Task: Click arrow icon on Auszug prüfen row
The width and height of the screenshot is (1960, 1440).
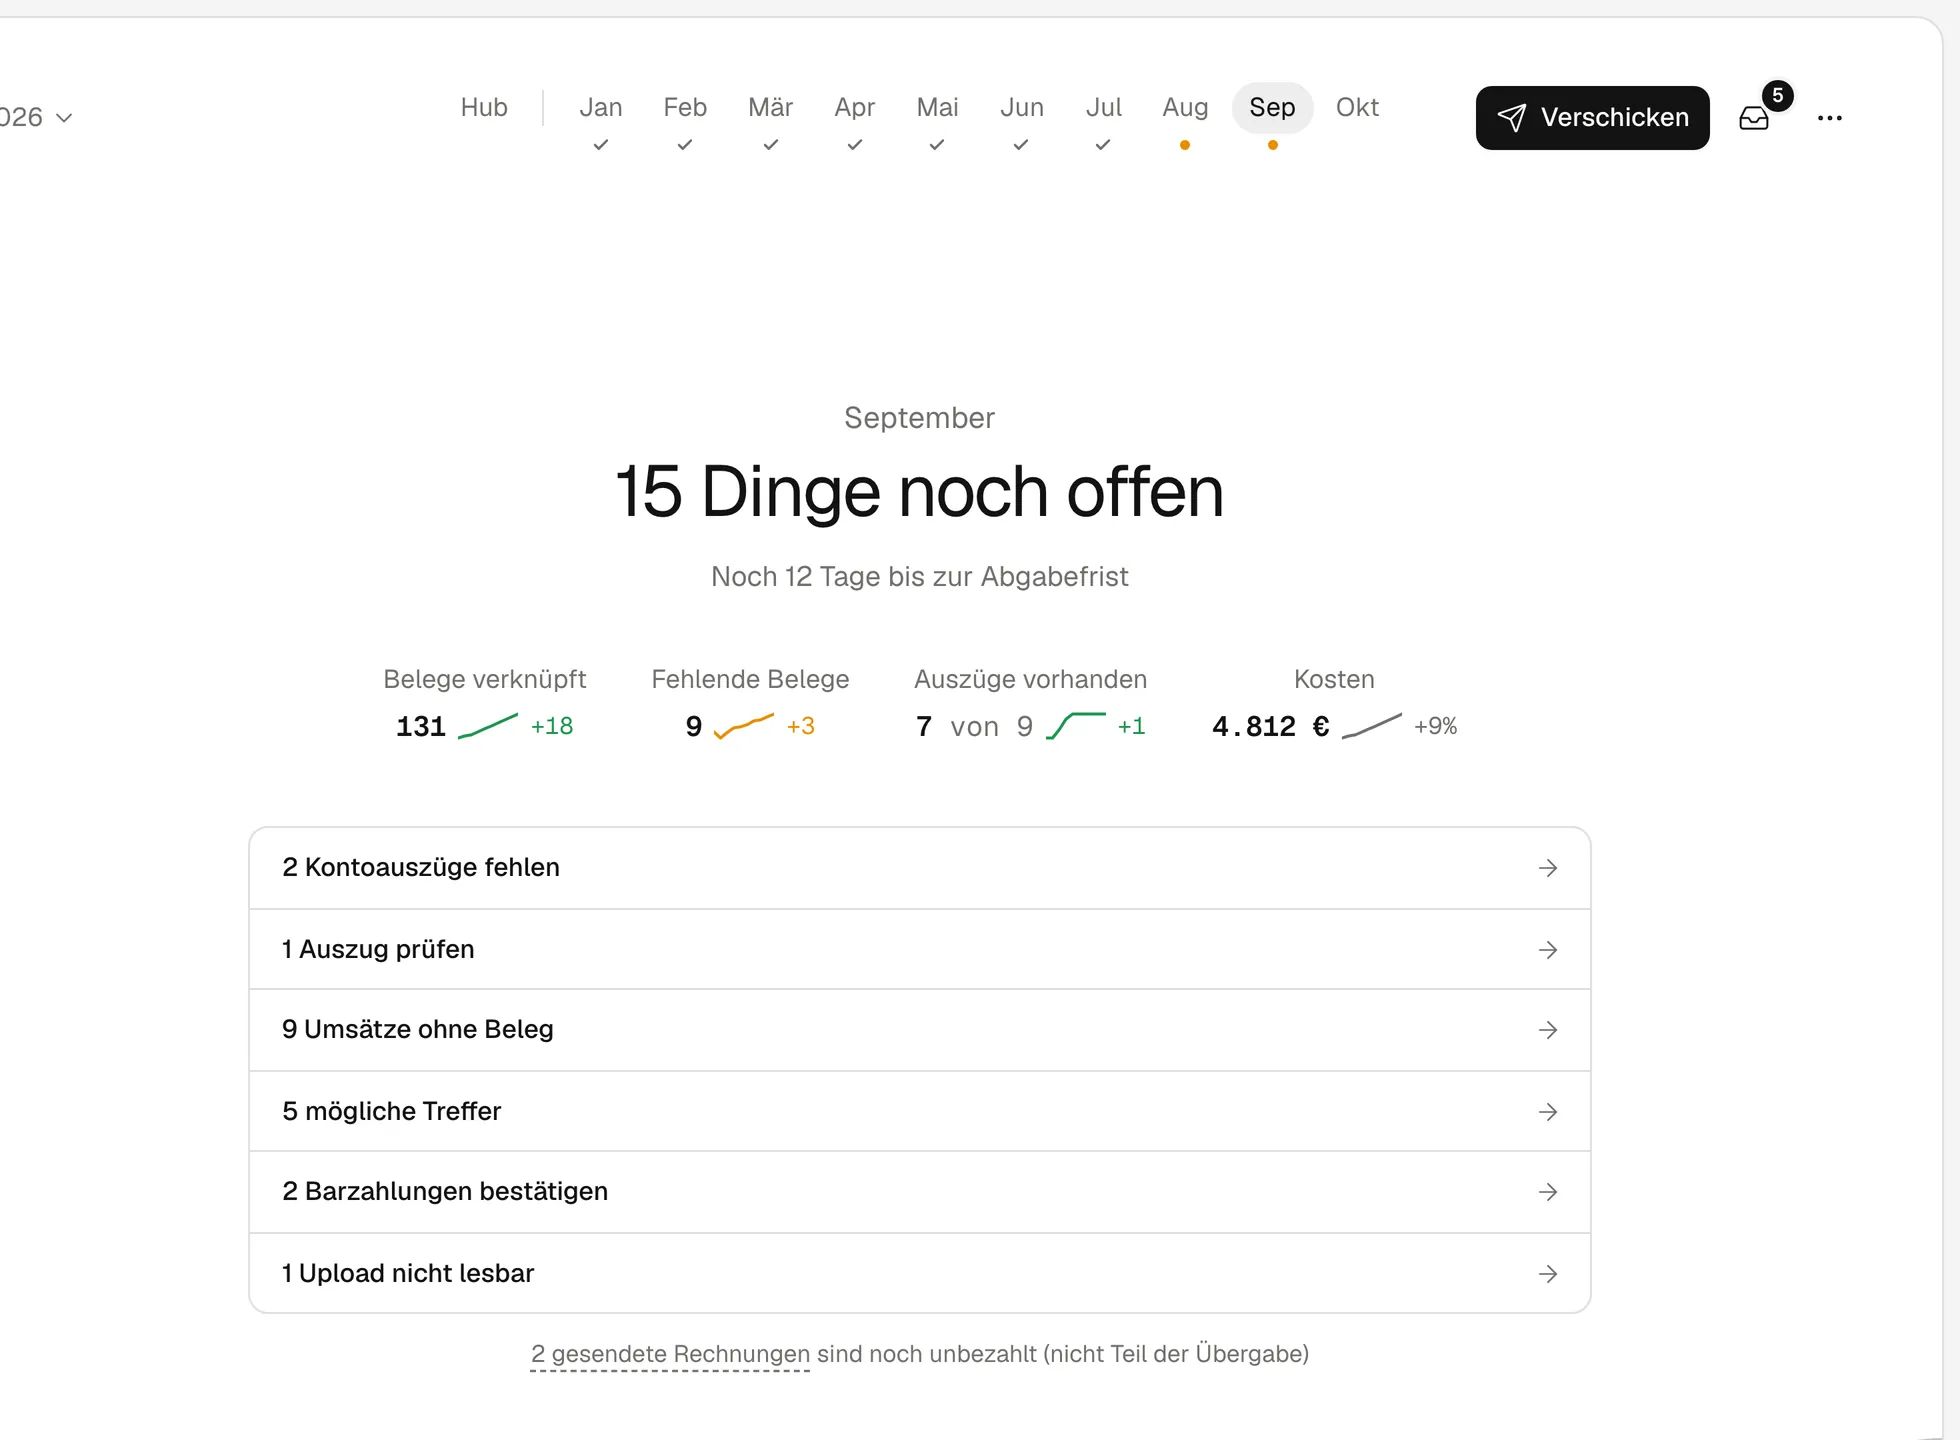Action: coord(1548,950)
